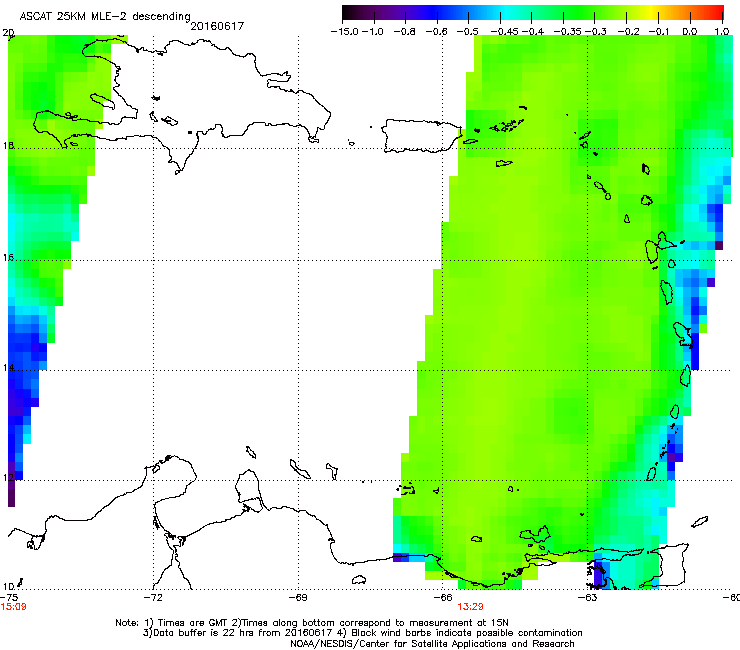Viewport: 740px width, 650px height.
Task: Click the longitude label -69
Action: 298,597
